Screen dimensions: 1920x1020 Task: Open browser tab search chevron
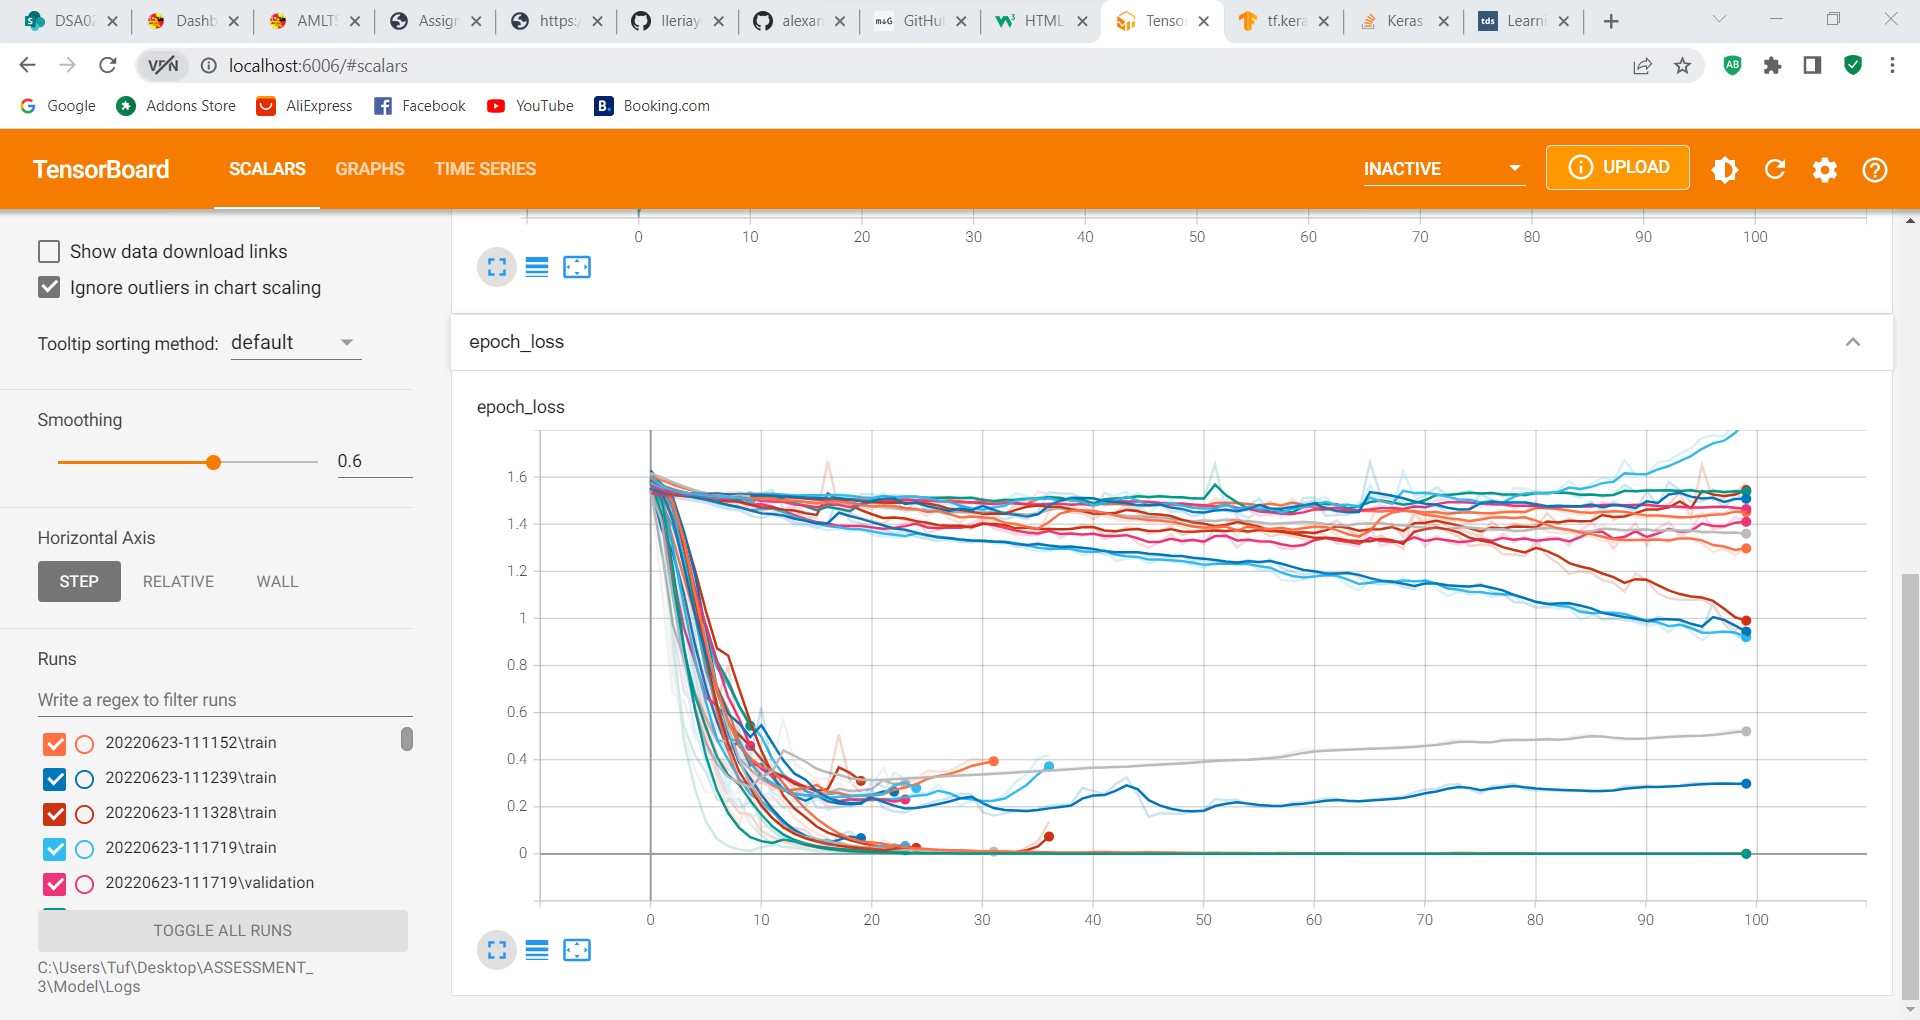coord(1719,19)
